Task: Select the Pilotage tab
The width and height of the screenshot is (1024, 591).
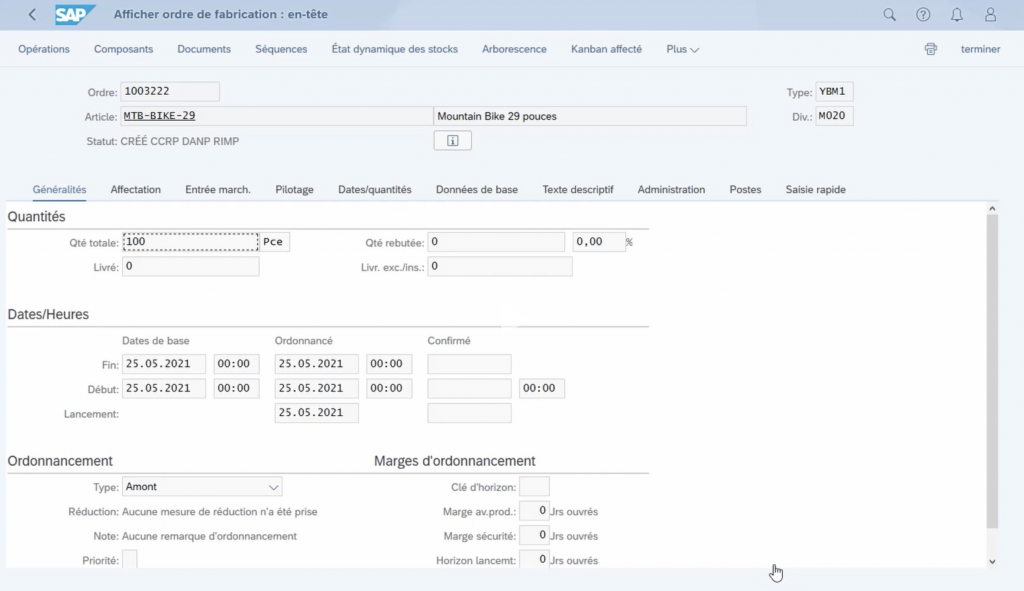Action: tap(294, 189)
